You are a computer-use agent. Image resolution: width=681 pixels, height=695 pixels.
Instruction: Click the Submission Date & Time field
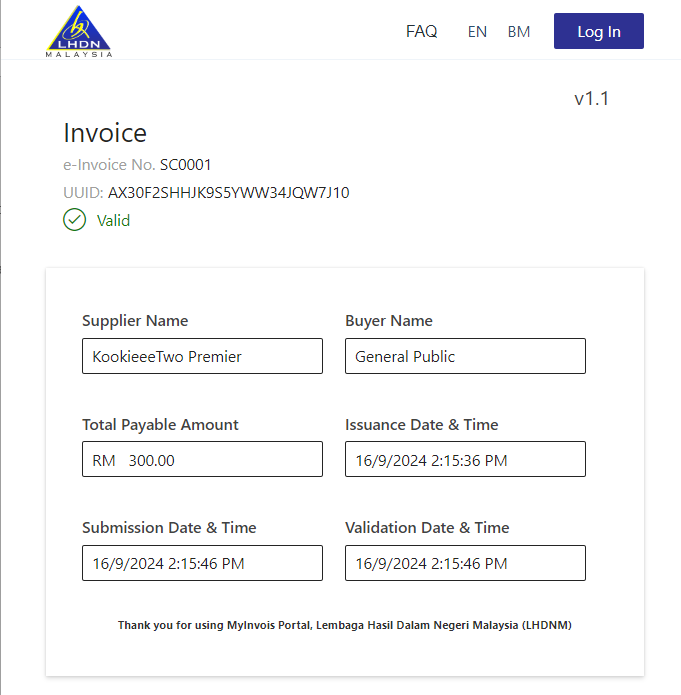click(202, 563)
